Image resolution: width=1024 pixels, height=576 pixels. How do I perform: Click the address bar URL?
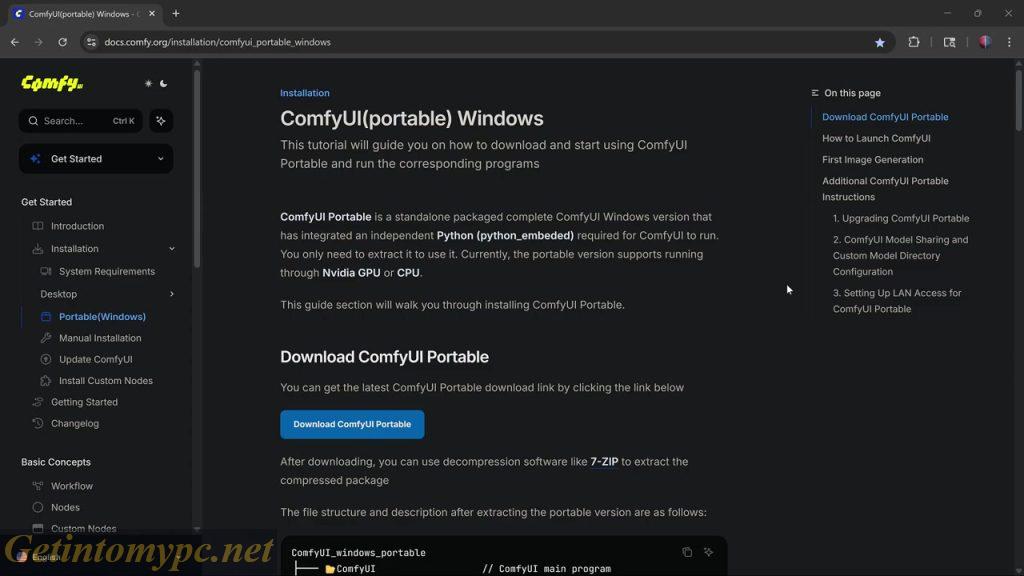(x=217, y=42)
